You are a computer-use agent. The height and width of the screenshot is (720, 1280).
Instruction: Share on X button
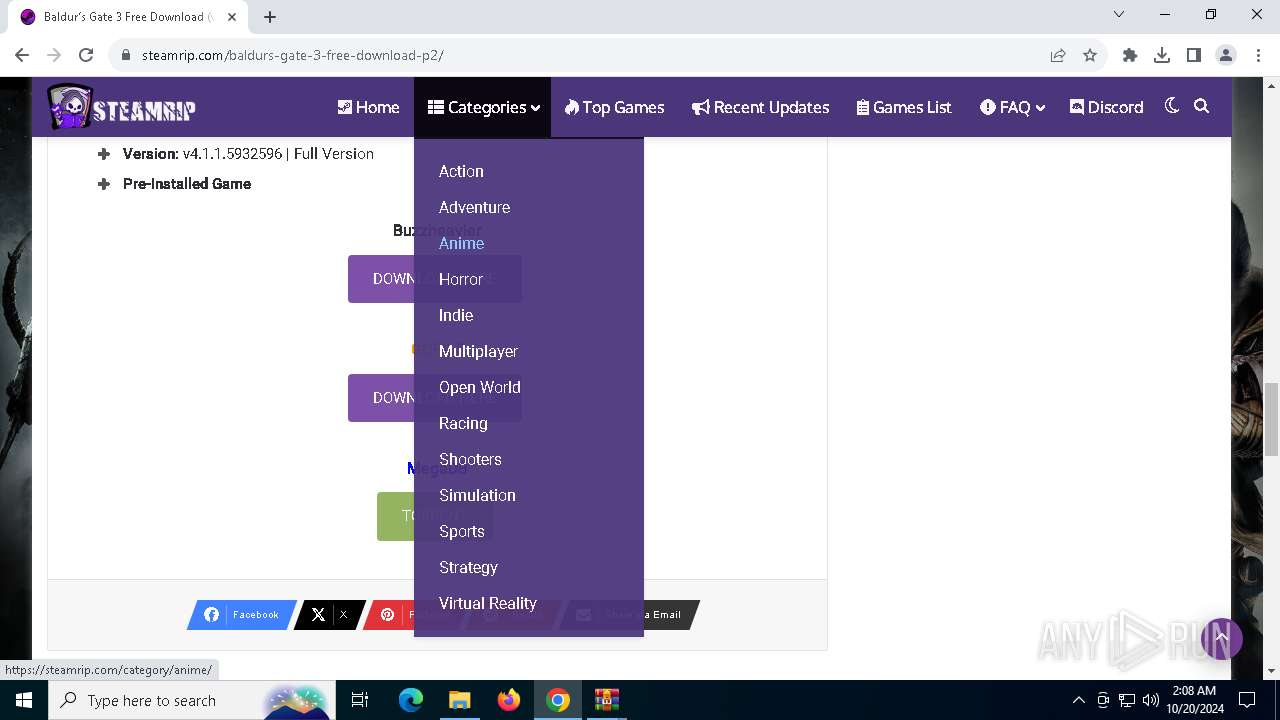329,615
